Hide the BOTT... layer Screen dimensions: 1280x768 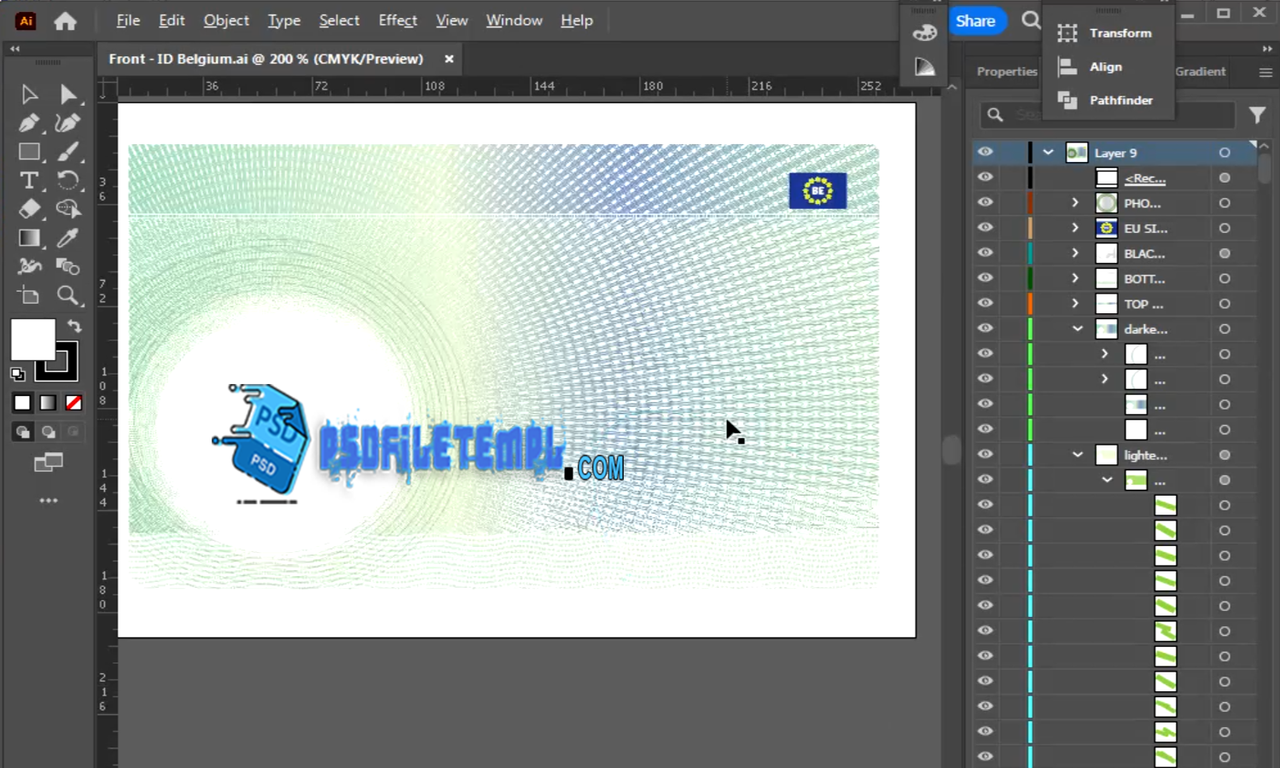pos(986,278)
